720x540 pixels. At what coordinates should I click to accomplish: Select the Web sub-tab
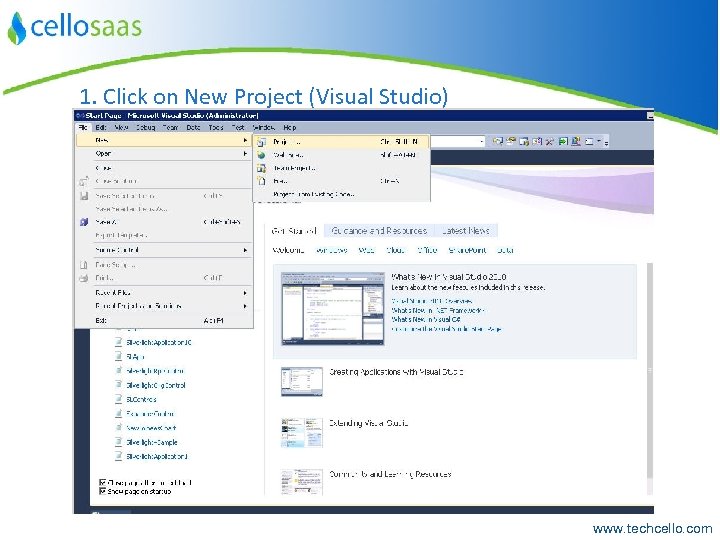tap(366, 250)
